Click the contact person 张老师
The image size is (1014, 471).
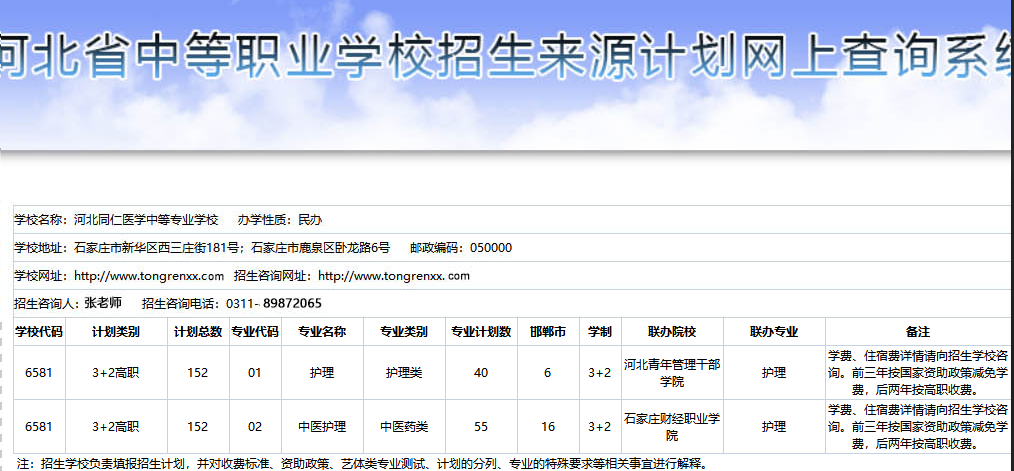103,303
